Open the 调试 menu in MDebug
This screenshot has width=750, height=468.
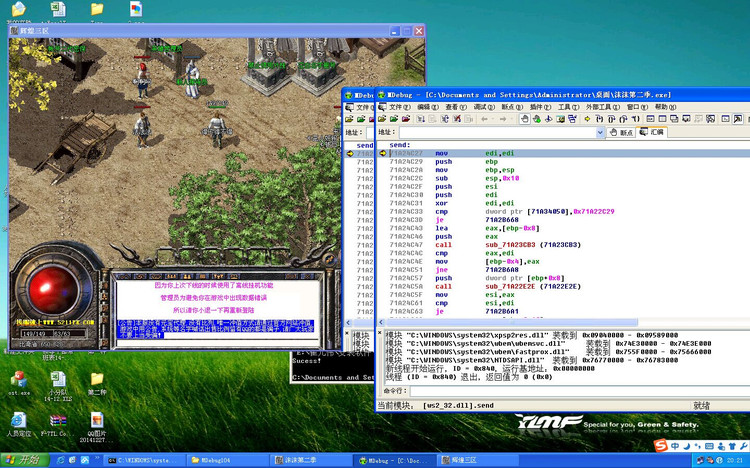coord(484,107)
